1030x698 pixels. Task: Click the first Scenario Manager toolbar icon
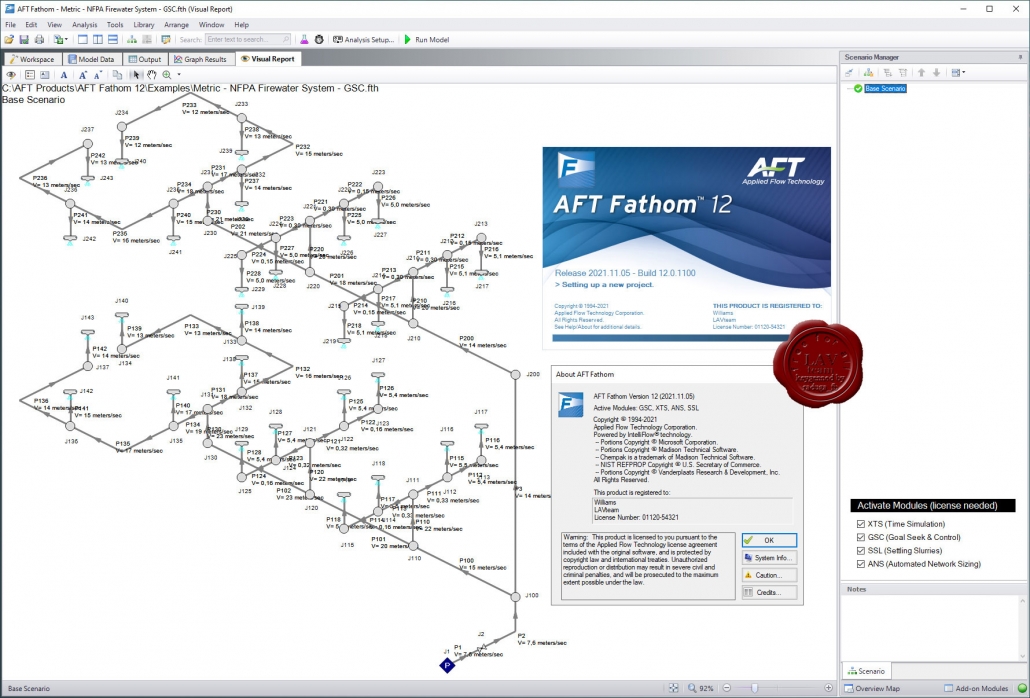(x=849, y=73)
